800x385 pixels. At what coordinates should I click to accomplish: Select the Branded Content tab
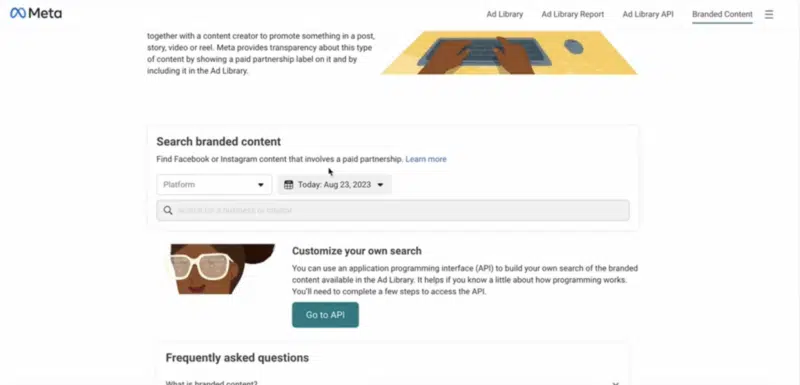(722, 14)
